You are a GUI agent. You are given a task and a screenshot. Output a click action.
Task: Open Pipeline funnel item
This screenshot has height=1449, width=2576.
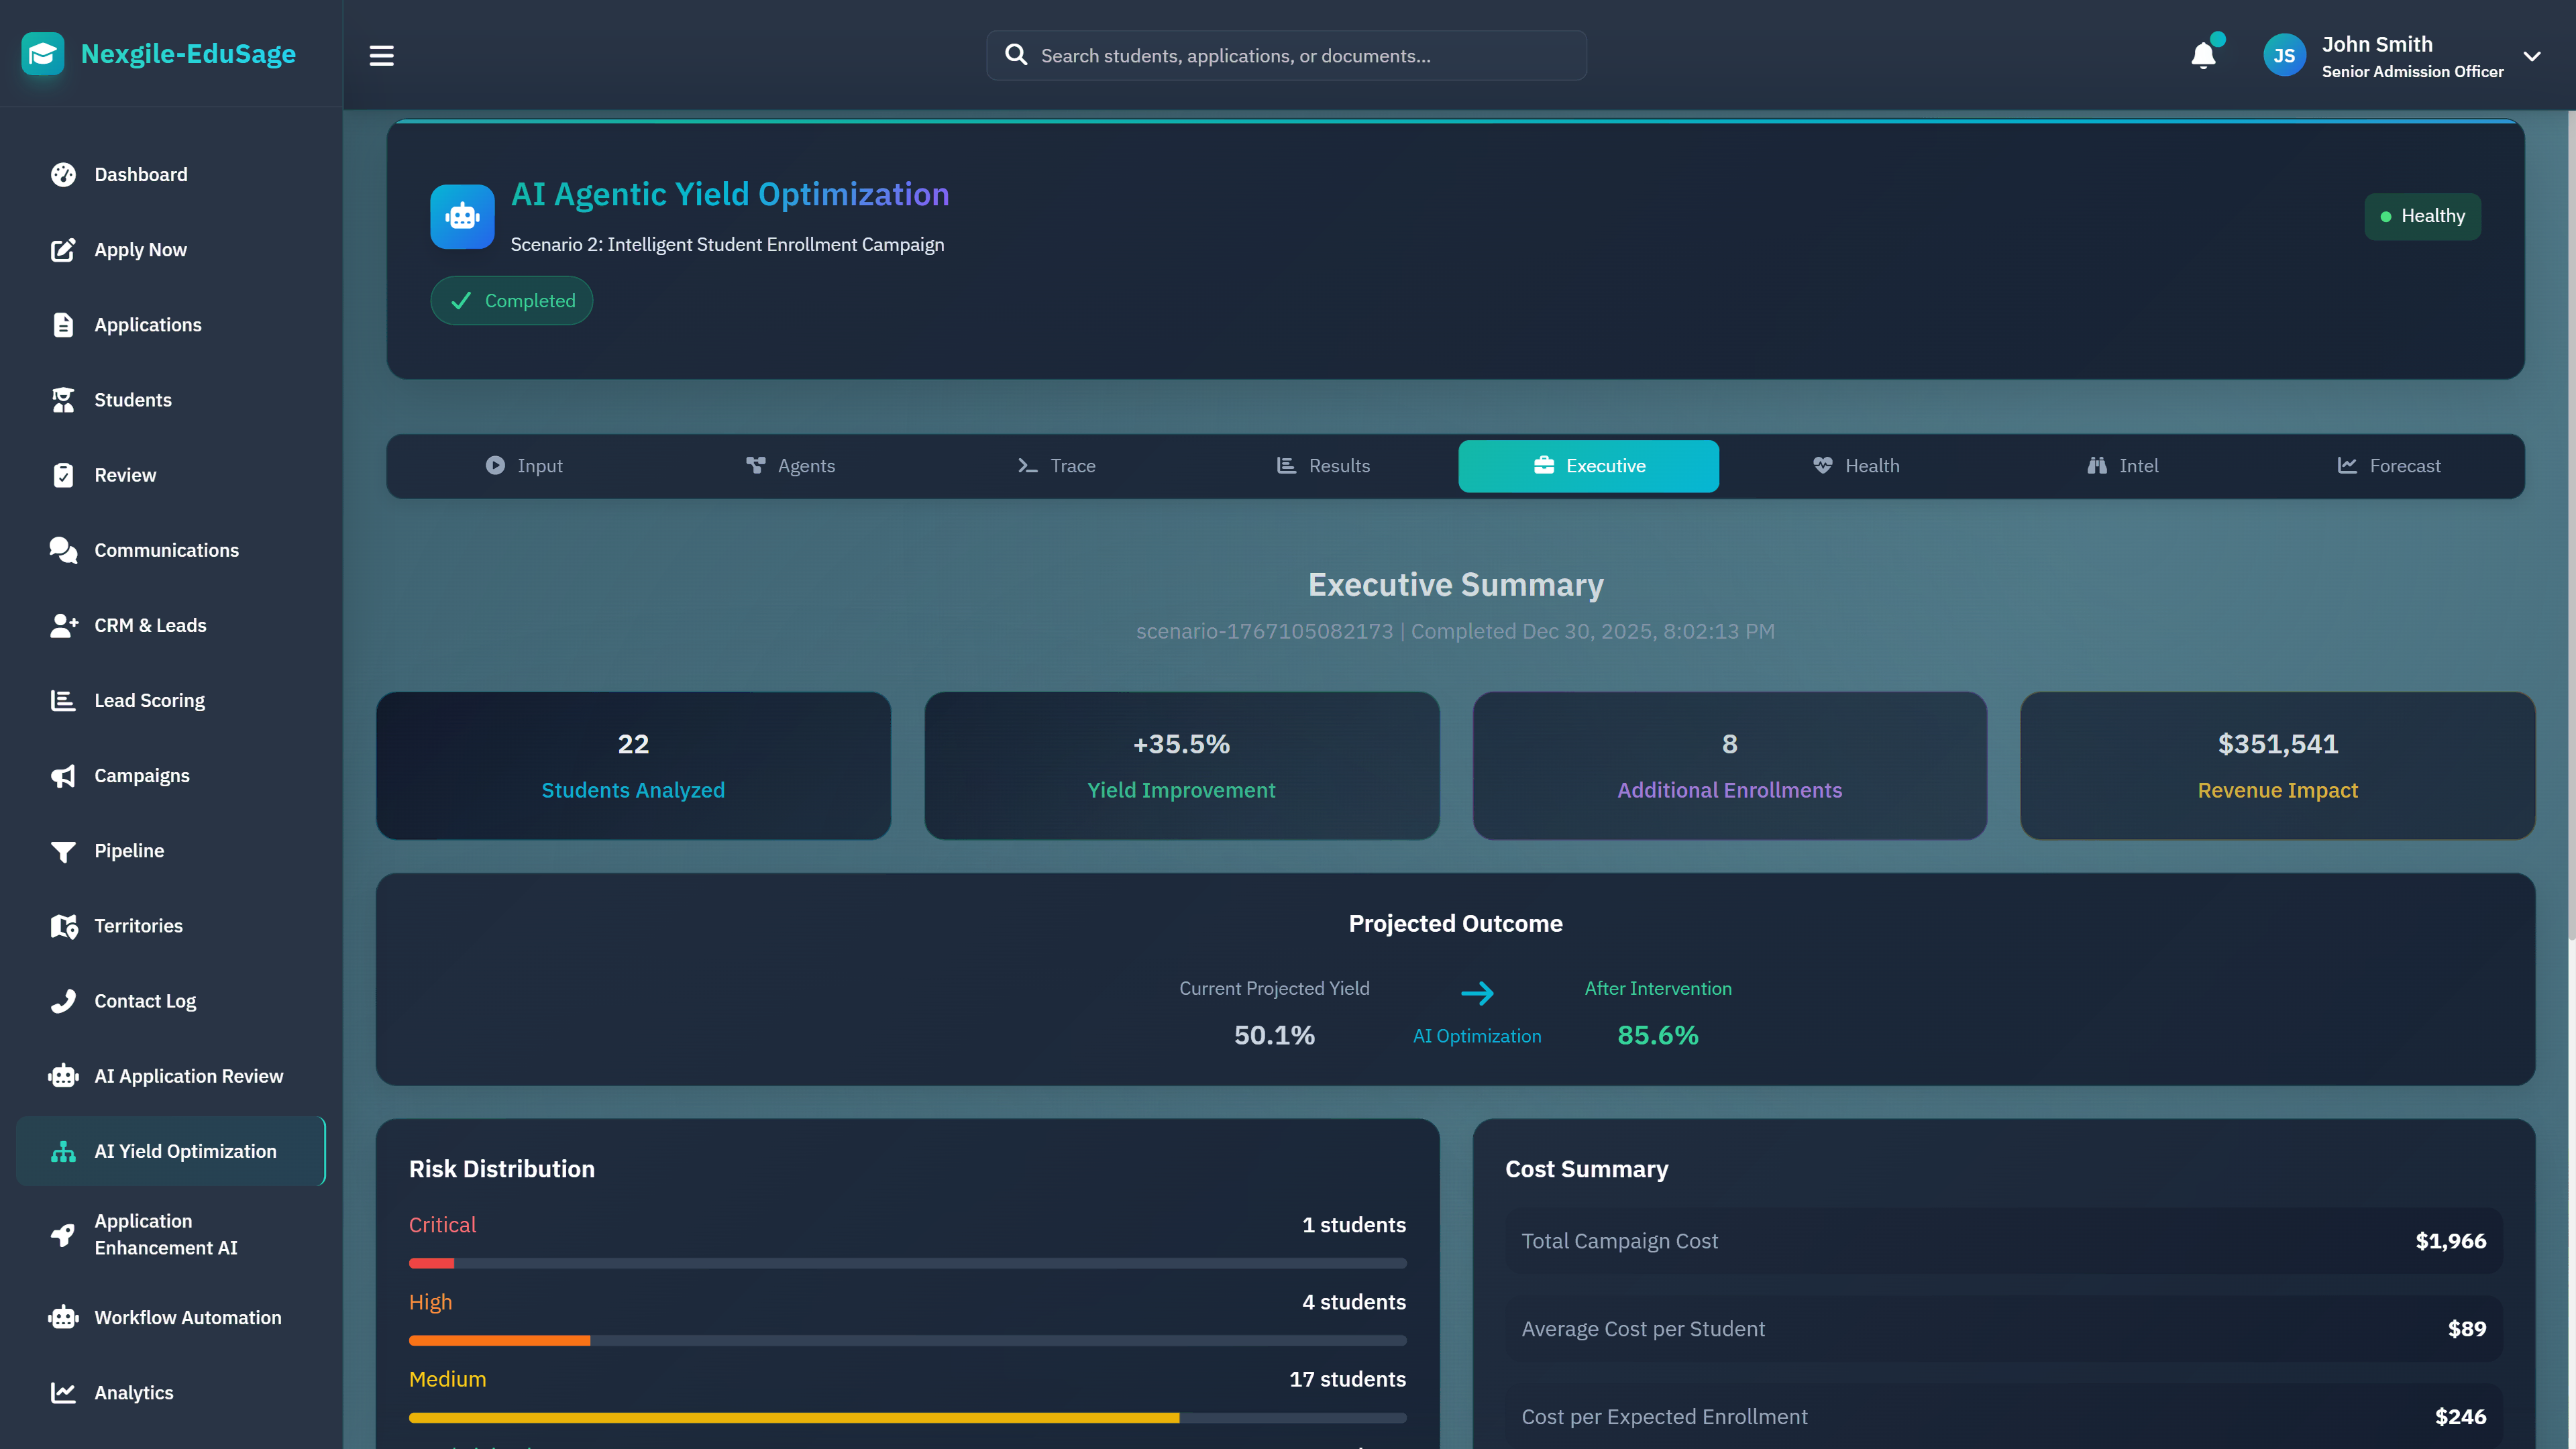tap(129, 850)
